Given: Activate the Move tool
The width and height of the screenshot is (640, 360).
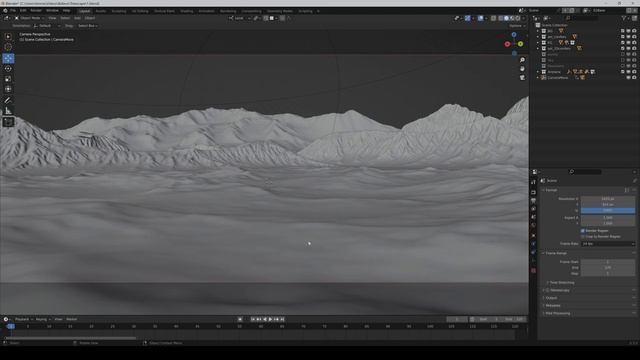Looking at the screenshot, I should point(8,58).
